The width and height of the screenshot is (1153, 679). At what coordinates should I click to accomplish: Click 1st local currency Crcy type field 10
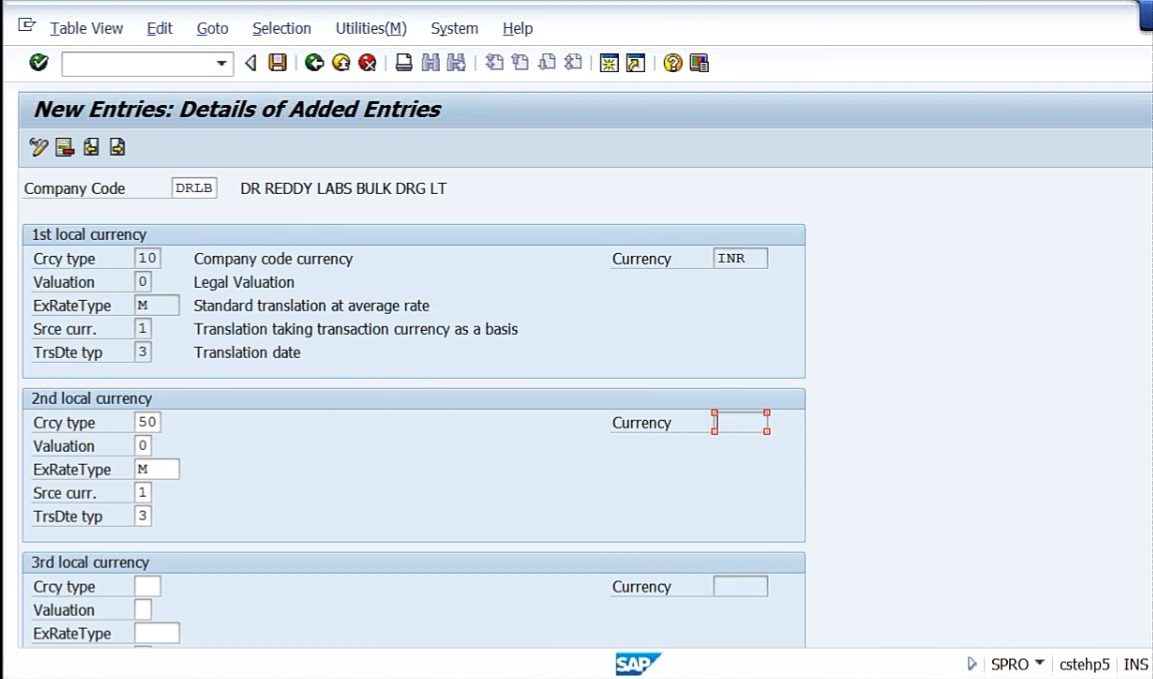pyautogui.click(x=147, y=258)
